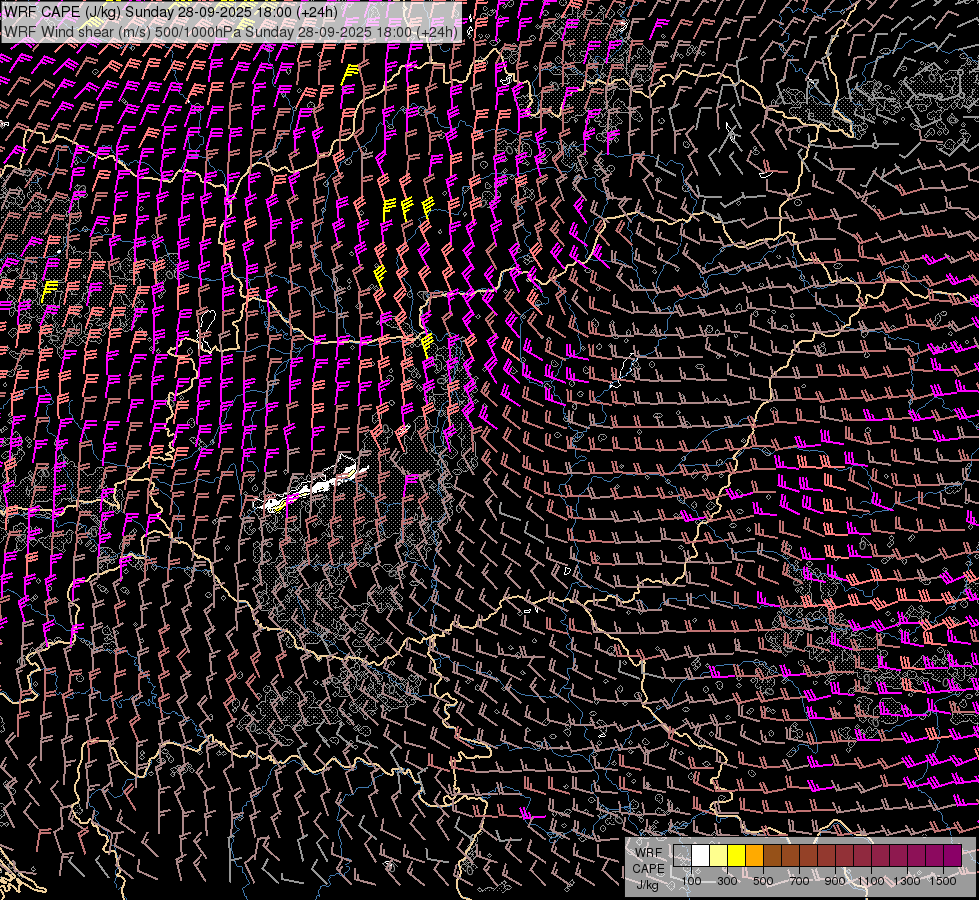The width and height of the screenshot is (979, 900).
Task: Select the bright yellow 300 J/kg swatch
Action: click(736, 855)
